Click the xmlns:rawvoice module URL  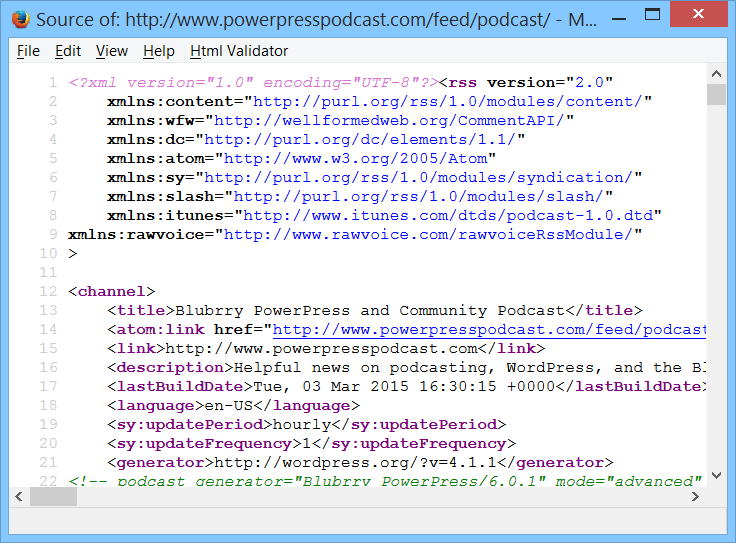(x=428, y=234)
